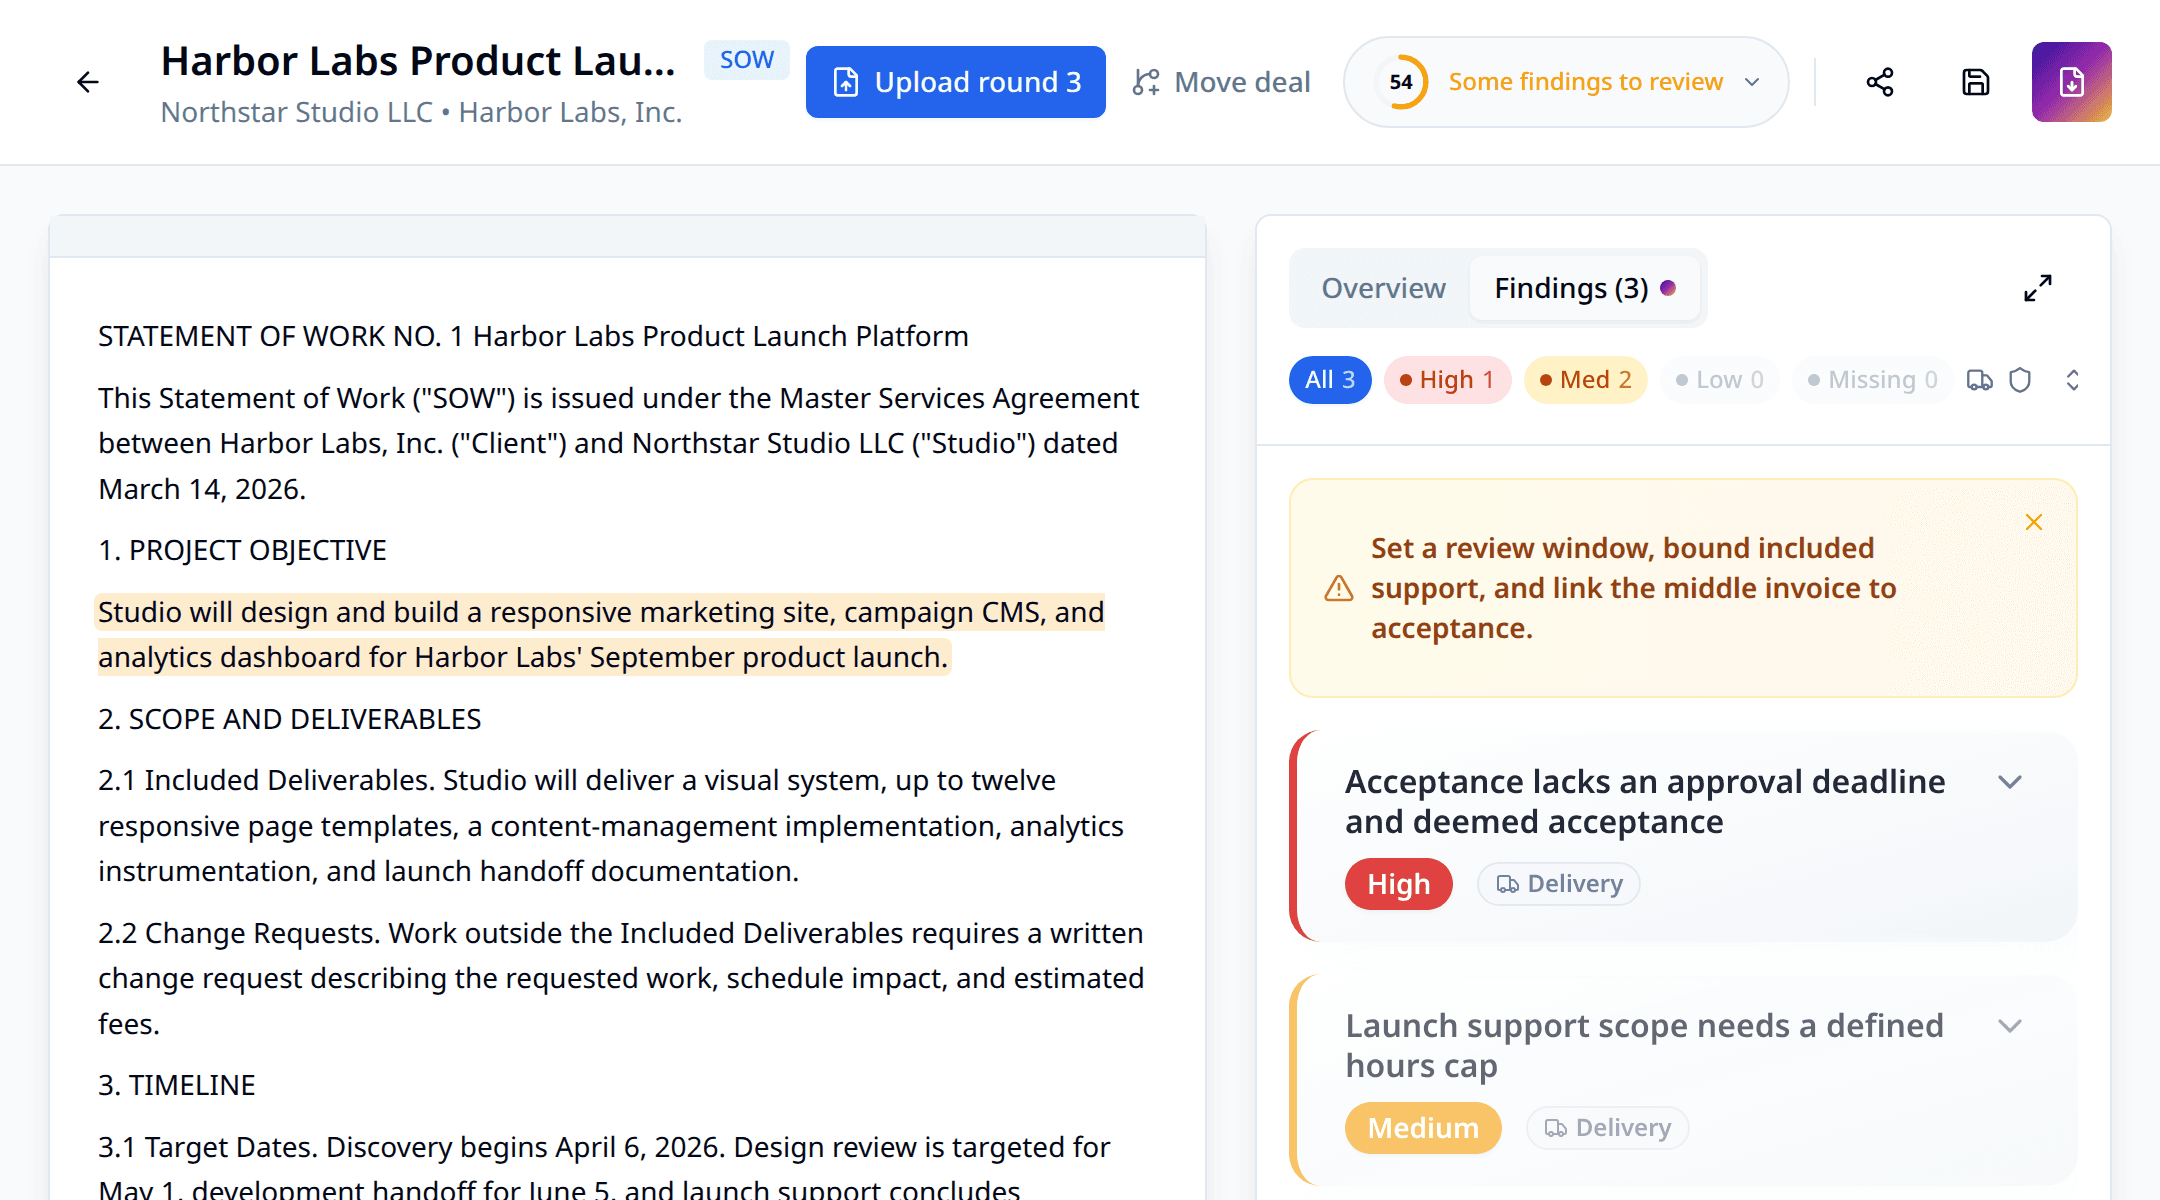The height and width of the screenshot is (1200, 2160).
Task: Click the 2.2 Change Requests paragraph
Action: tap(621, 978)
